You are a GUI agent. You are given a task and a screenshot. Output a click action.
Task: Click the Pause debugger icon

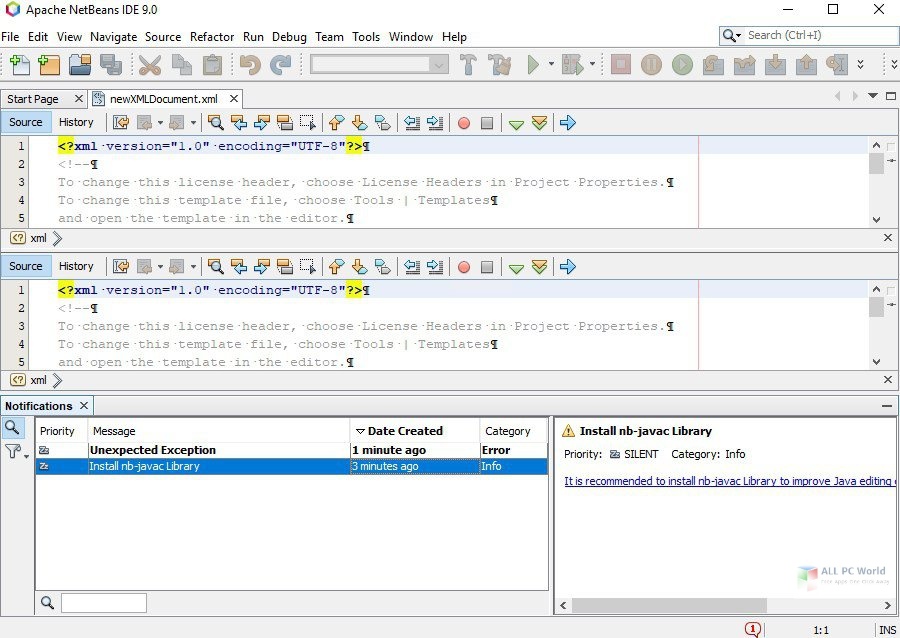(x=651, y=64)
